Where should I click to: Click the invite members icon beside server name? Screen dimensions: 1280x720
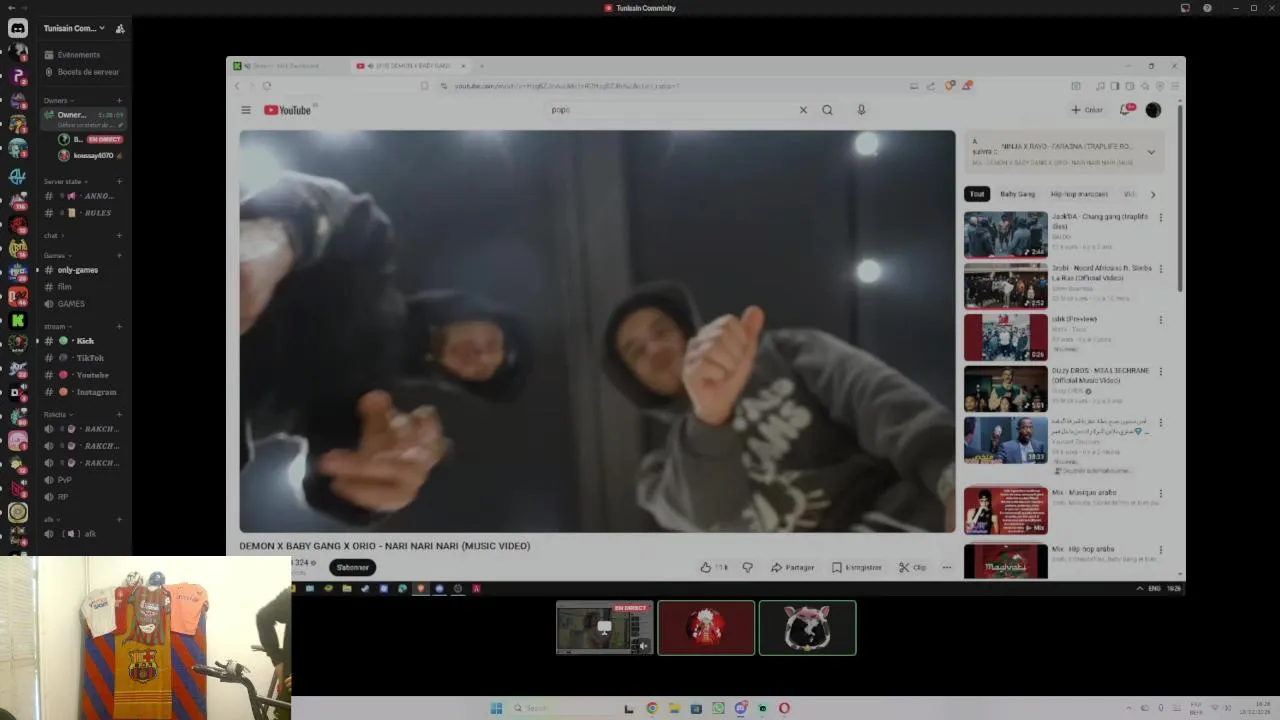120,29
